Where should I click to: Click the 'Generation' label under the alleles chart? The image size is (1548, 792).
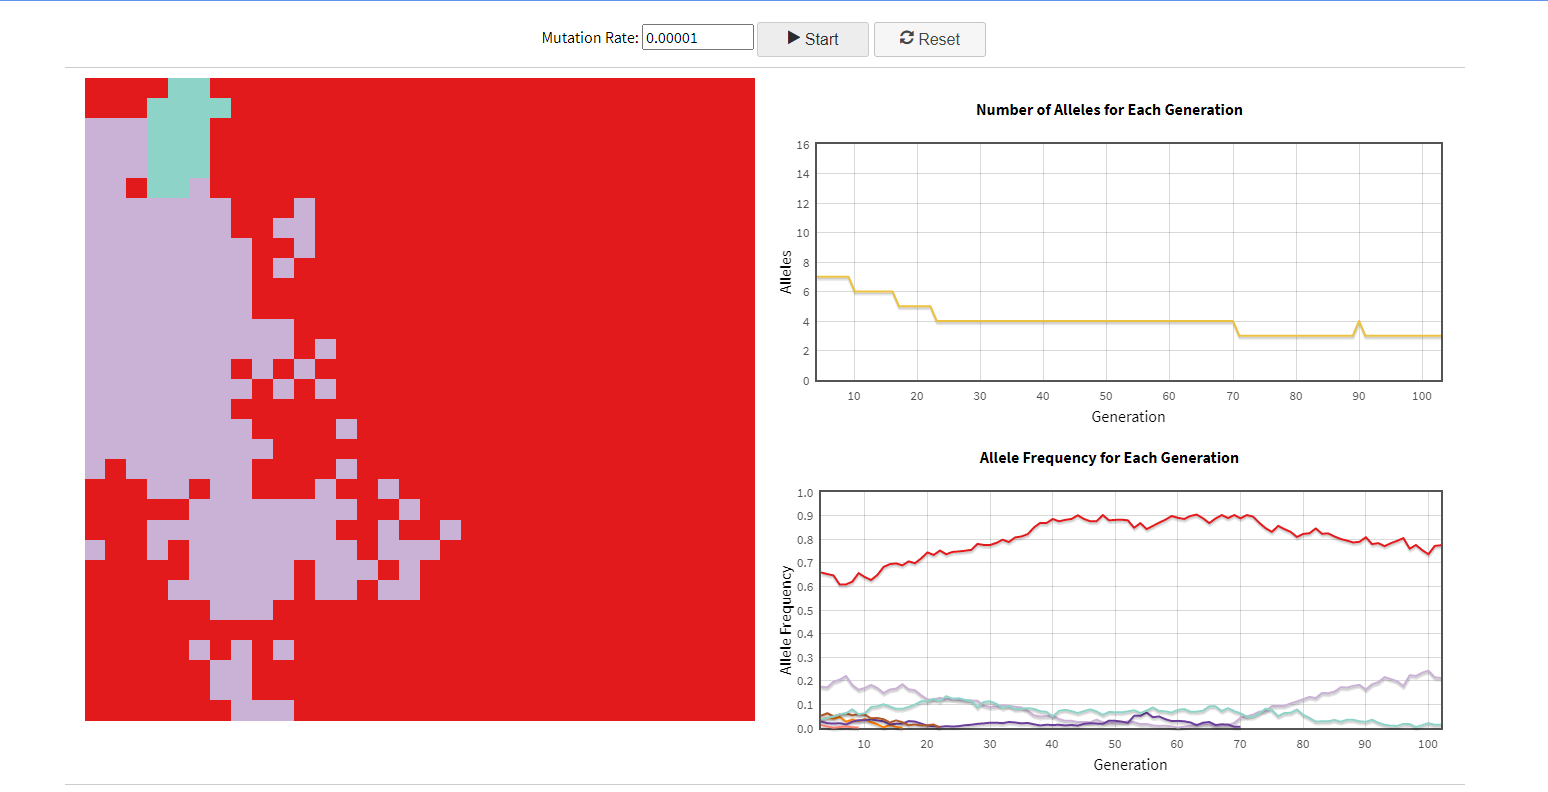point(1128,417)
